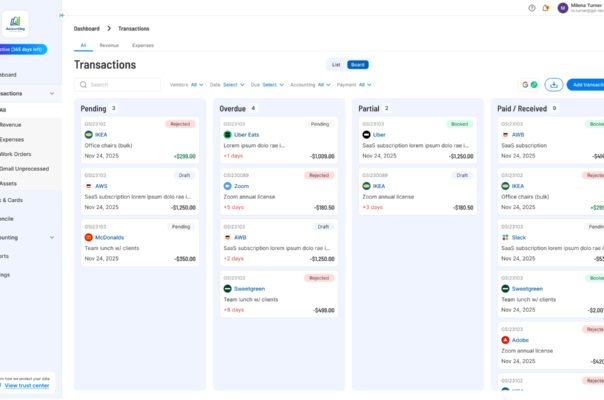Screen dimensions: 604x400
Task: Click the IKEA logo in Pending column
Action: [x=89, y=135]
